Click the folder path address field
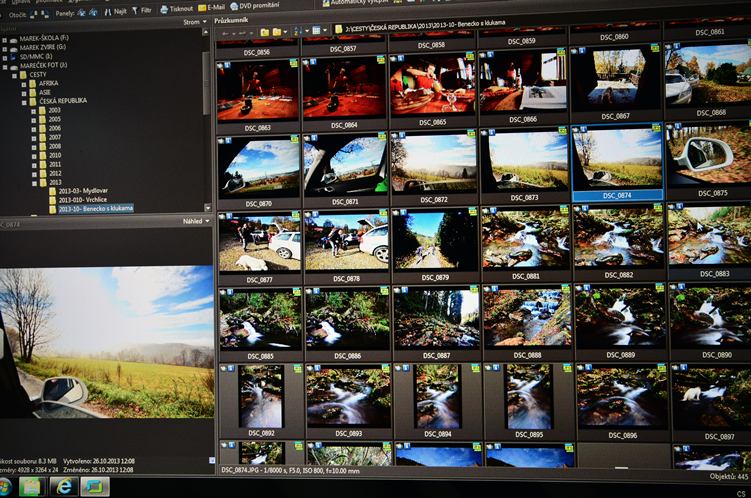The height and width of the screenshot is (498, 751). point(541,24)
